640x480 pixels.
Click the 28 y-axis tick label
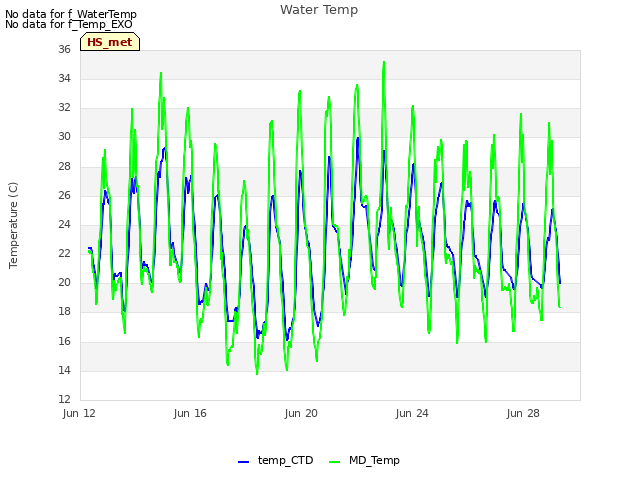point(64,166)
